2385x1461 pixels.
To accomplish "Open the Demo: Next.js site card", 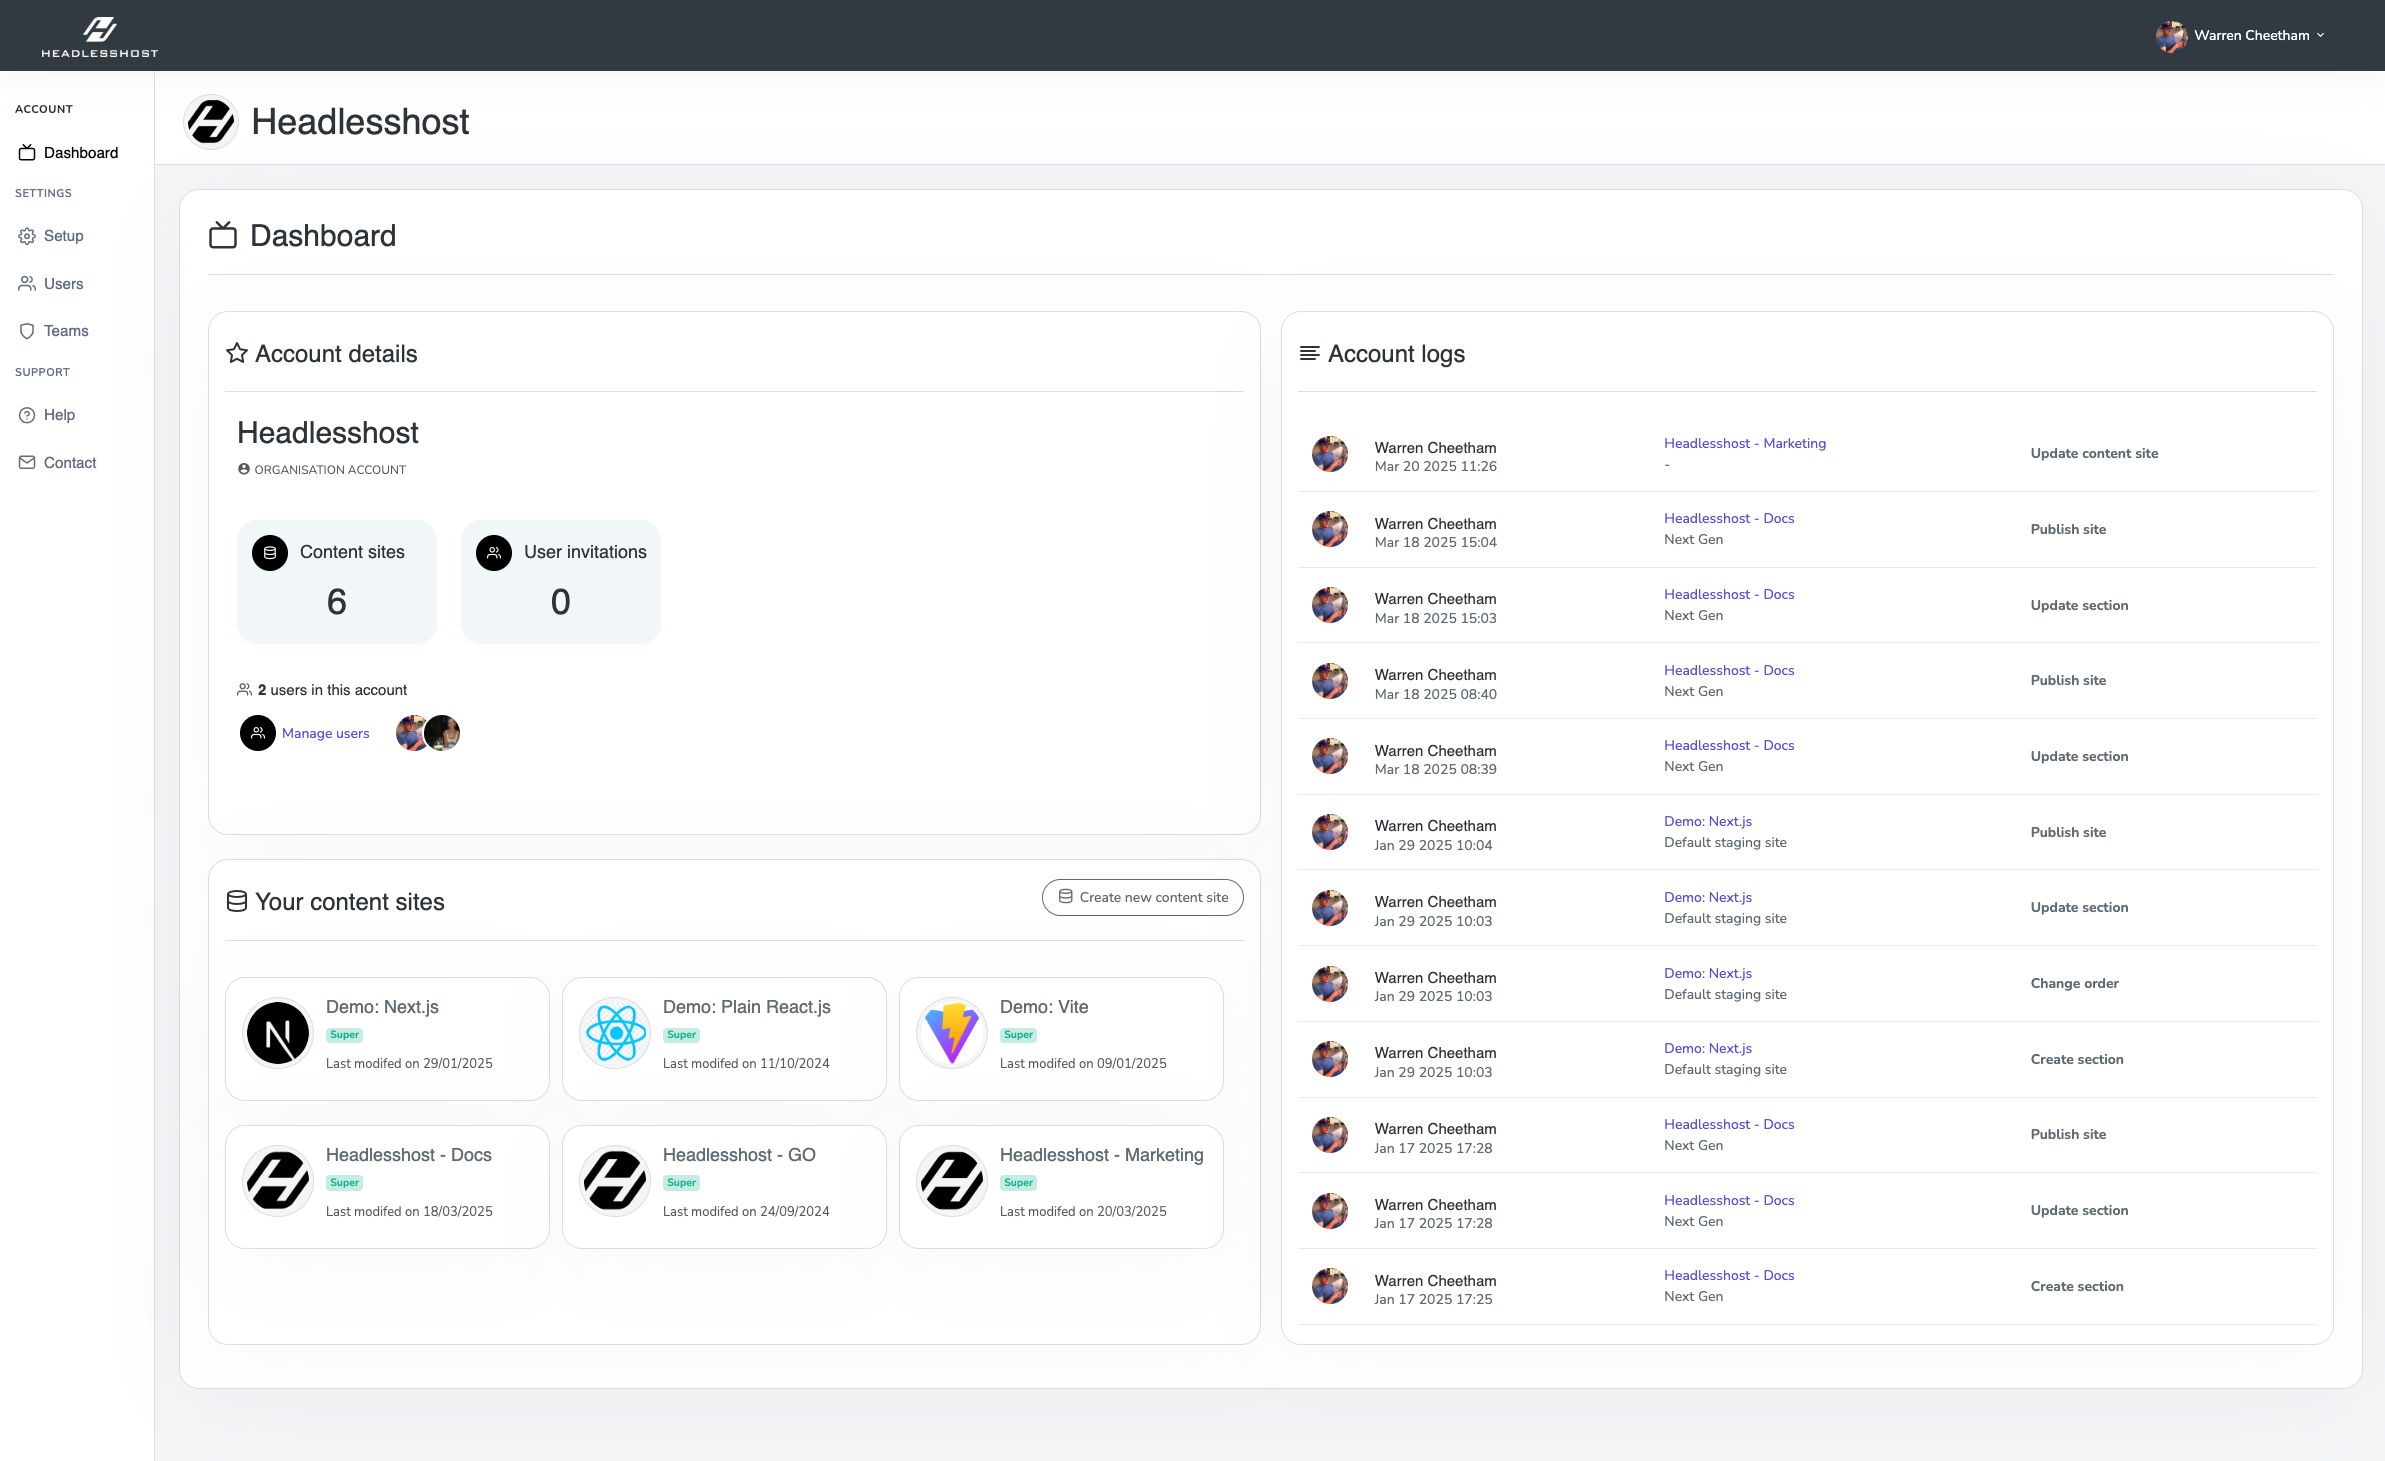I will pyautogui.click(x=387, y=1038).
